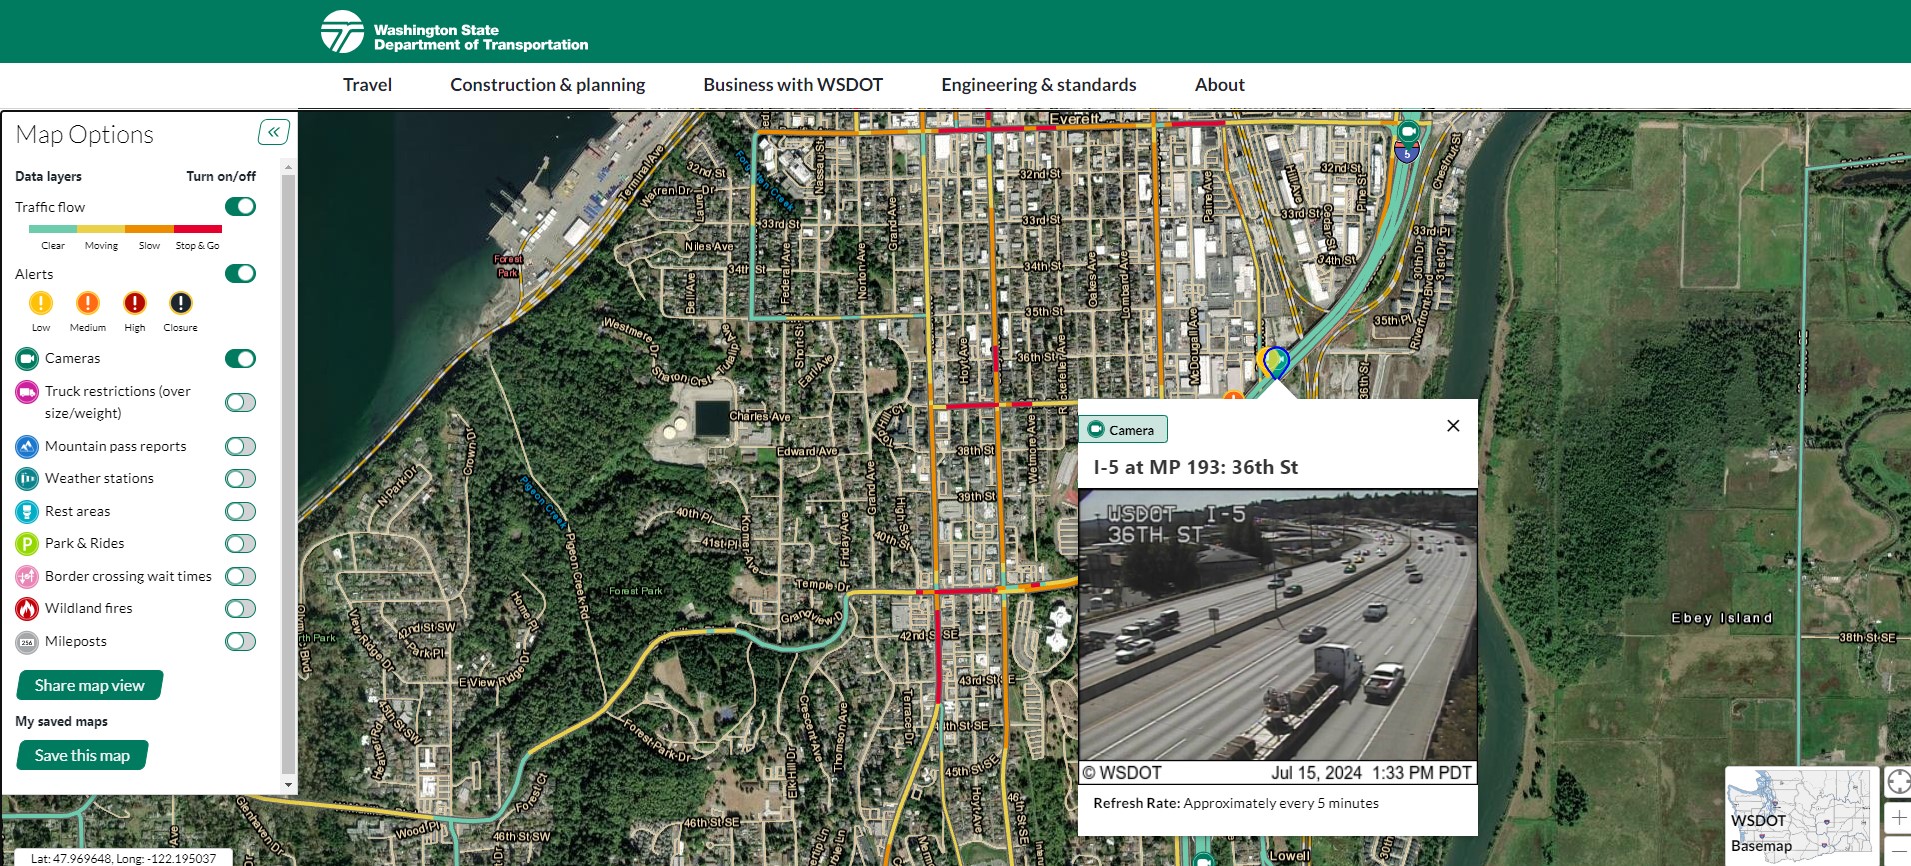This screenshot has height=866, width=1911.
Task: Open the Travel menu
Action: pyautogui.click(x=367, y=85)
